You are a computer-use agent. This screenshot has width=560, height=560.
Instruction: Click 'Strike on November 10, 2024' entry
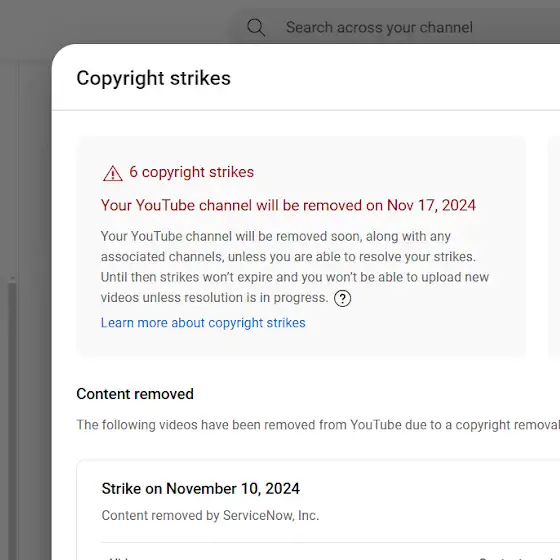pyautogui.click(x=200, y=489)
